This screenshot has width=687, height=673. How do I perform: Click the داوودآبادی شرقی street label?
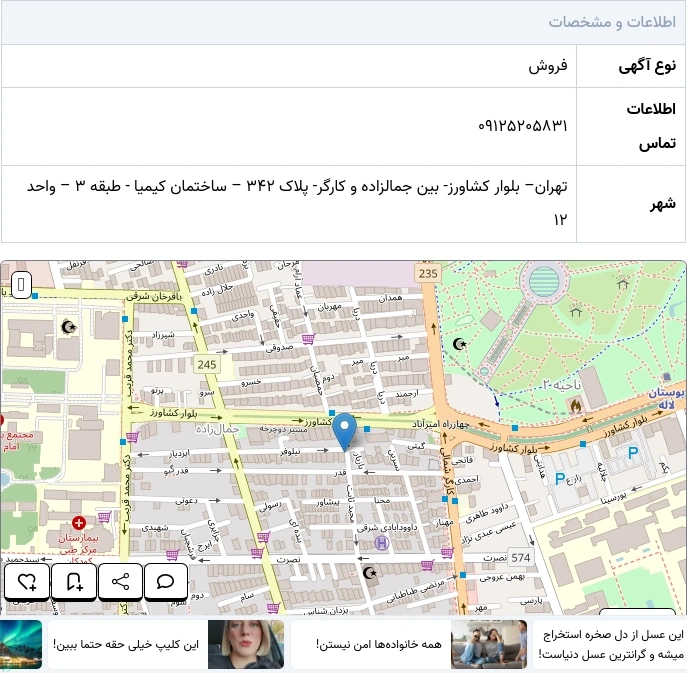[x=387, y=528]
